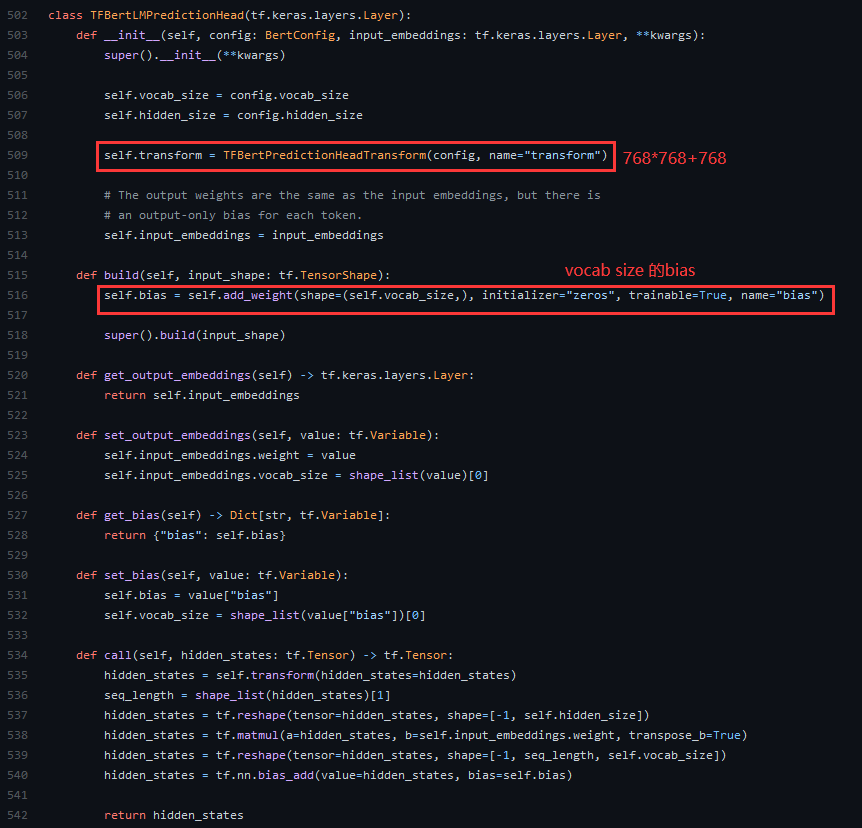Screen dimensions: 862x828
Task: Click the name="transform" argument
Action: (x=544, y=156)
